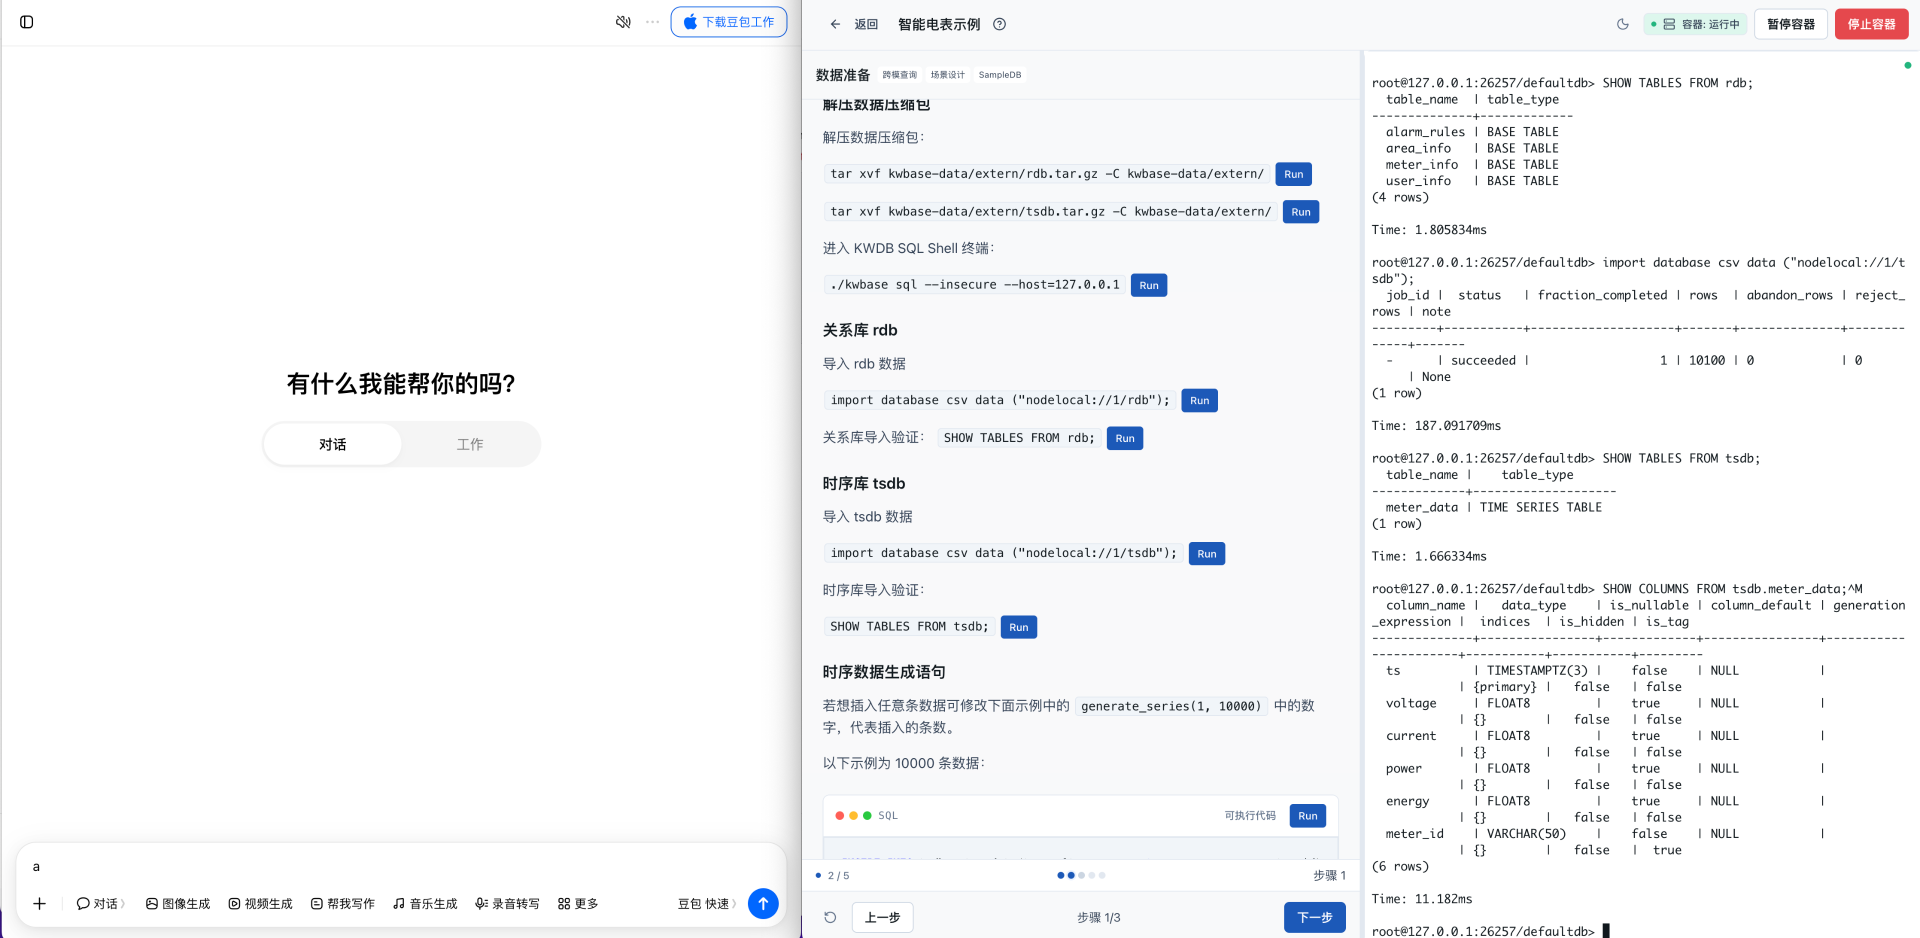
Task: Click the step progress dots indicator
Action: (x=1081, y=875)
